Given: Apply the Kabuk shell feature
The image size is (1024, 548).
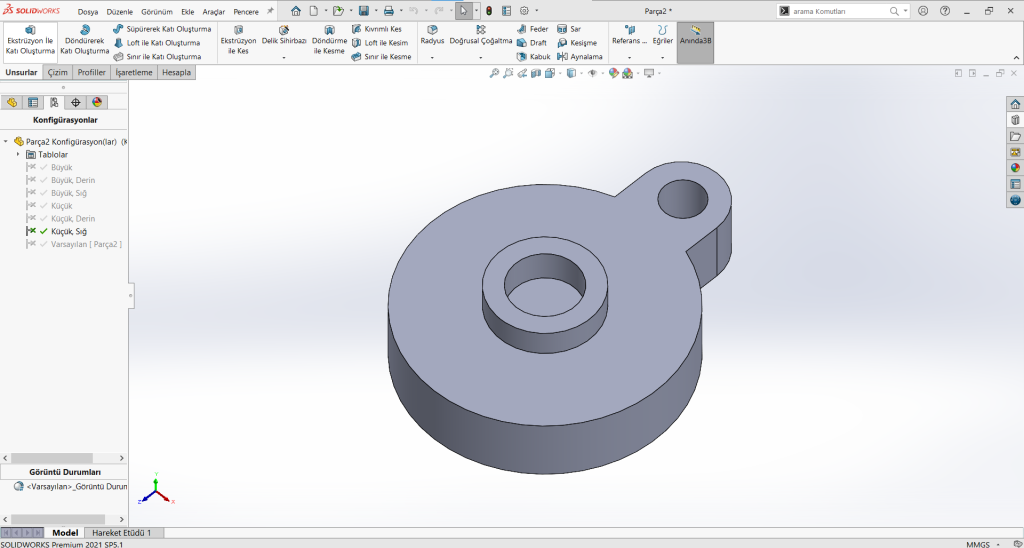Looking at the screenshot, I should pyautogui.click(x=533, y=57).
